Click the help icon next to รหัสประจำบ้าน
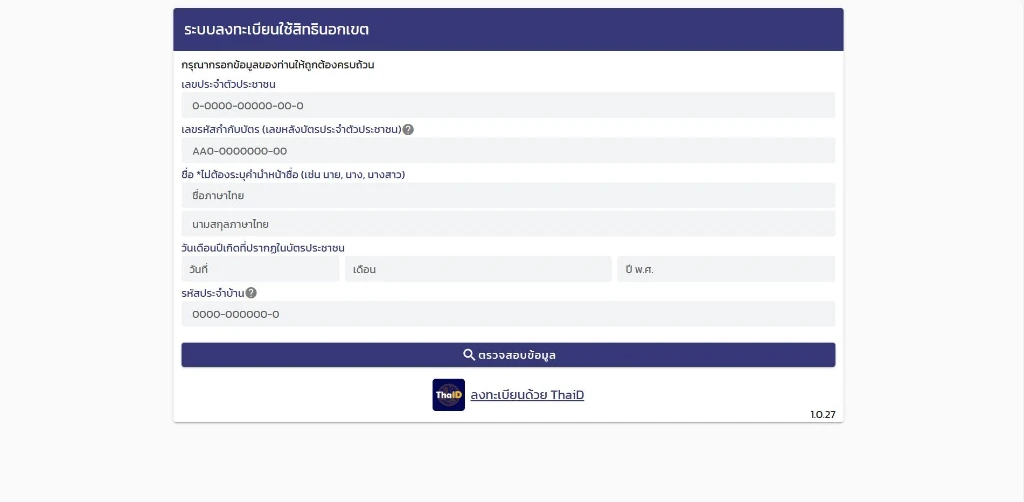Image resolution: width=1024 pixels, height=502 pixels. pos(251,293)
